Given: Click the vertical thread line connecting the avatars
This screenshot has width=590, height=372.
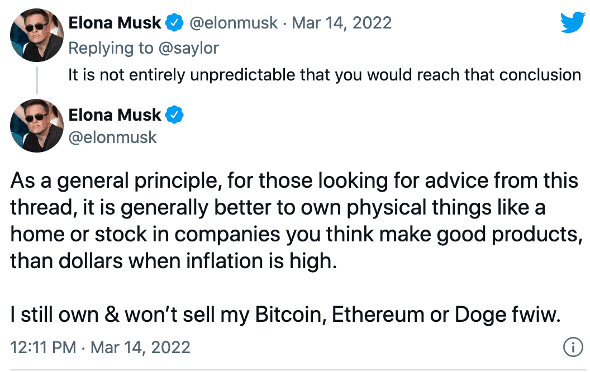Looking at the screenshot, I should 37,80.
